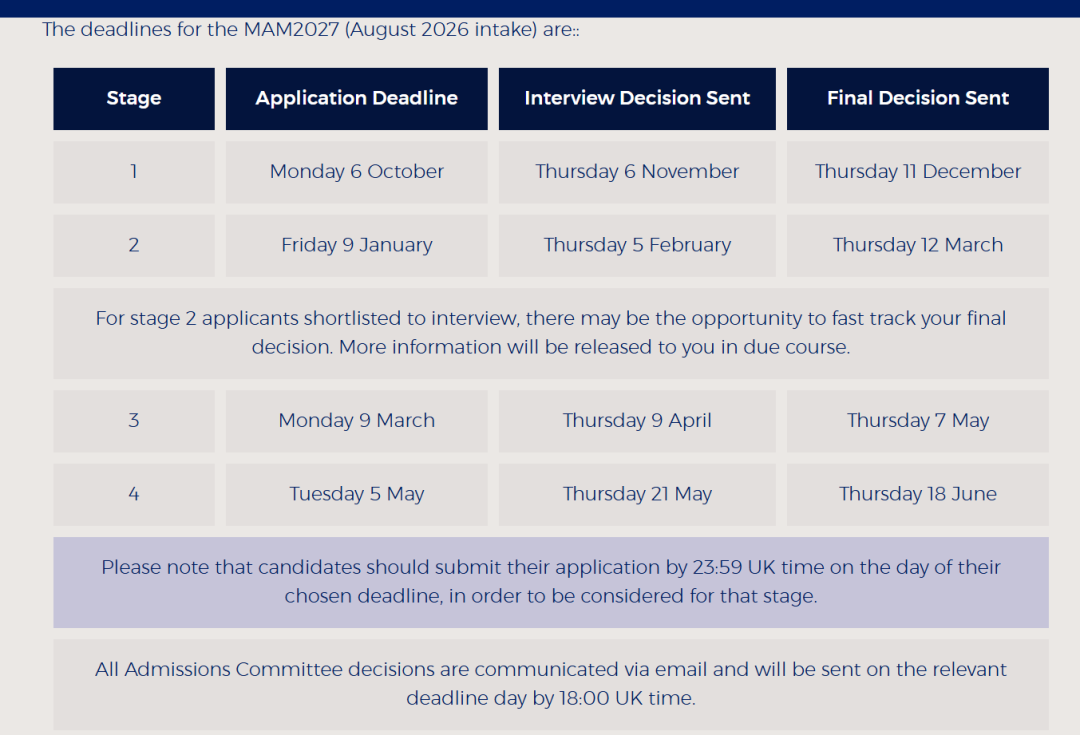
Task: Click the Final Decision Sent header
Action: (917, 98)
